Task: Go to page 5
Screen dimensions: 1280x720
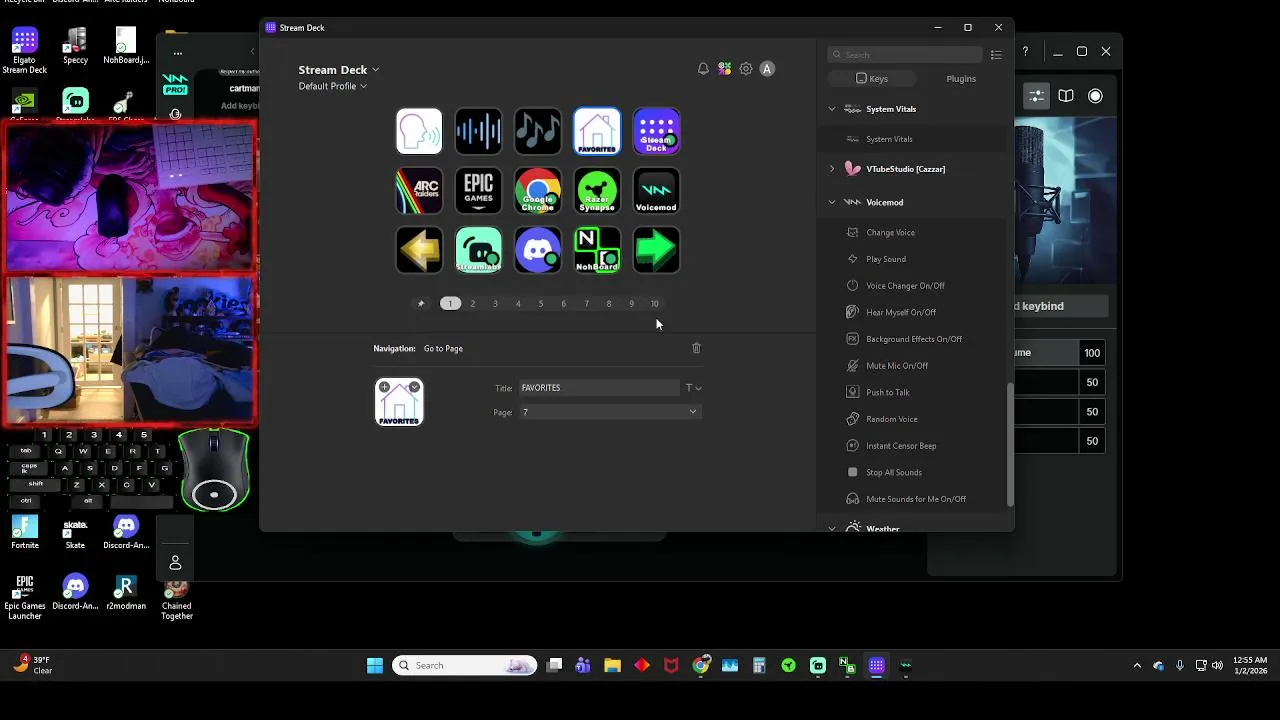Action: (541, 304)
